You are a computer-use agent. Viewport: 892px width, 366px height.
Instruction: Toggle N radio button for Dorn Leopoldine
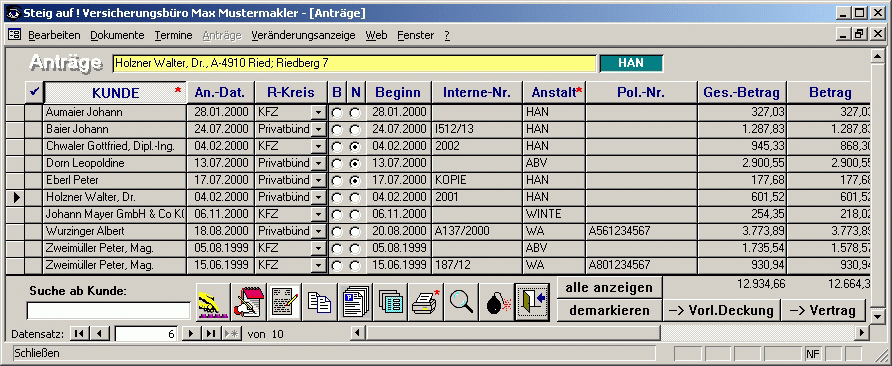pyautogui.click(x=355, y=165)
